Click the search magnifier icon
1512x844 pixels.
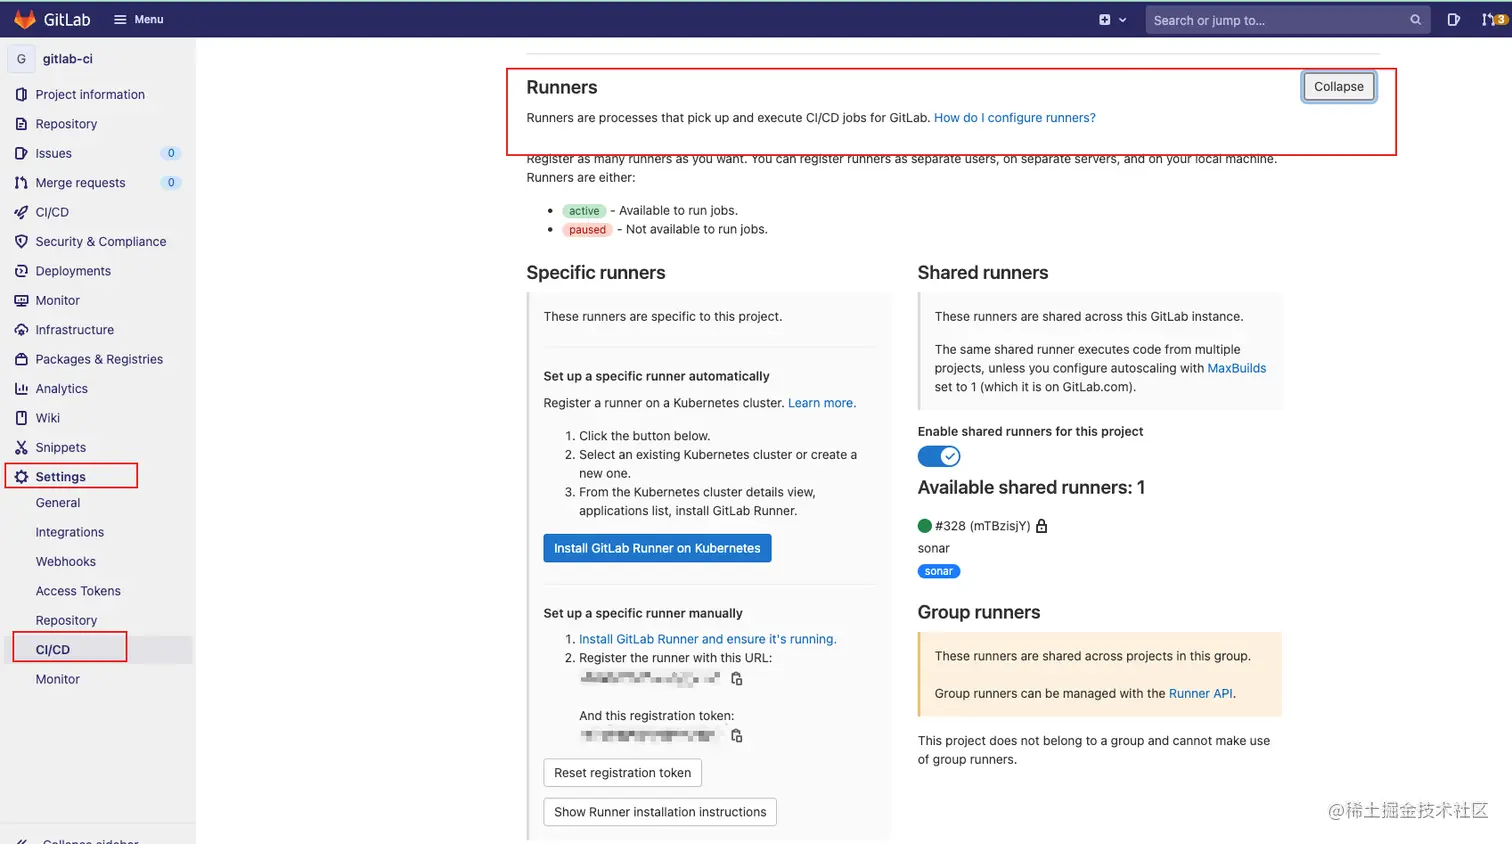pyautogui.click(x=1415, y=20)
